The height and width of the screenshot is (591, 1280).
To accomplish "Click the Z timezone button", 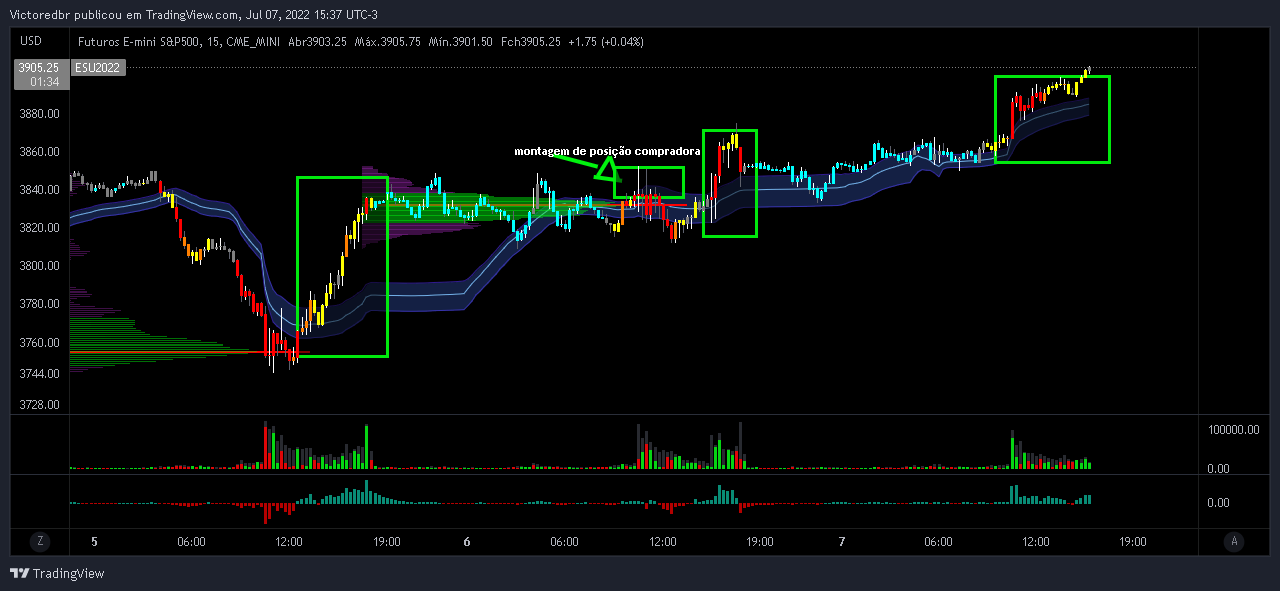I will (x=40, y=541).
